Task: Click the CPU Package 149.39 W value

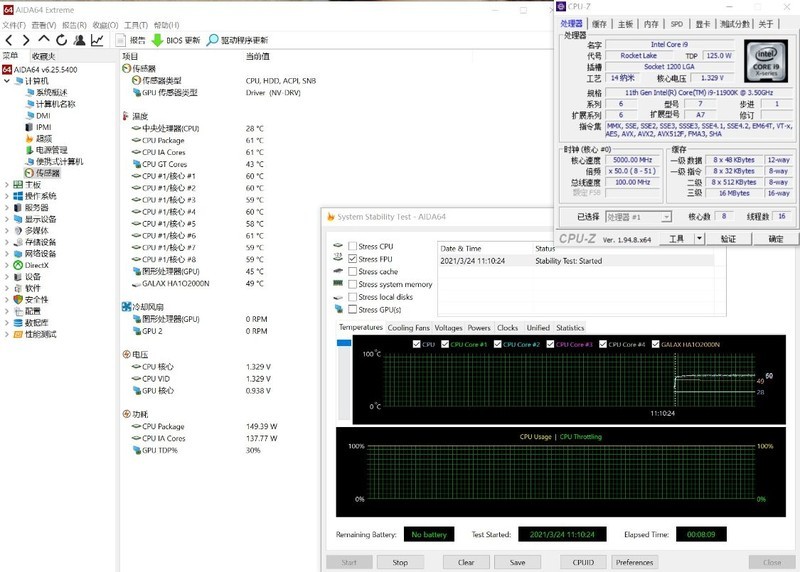Action: coord(261,426)
